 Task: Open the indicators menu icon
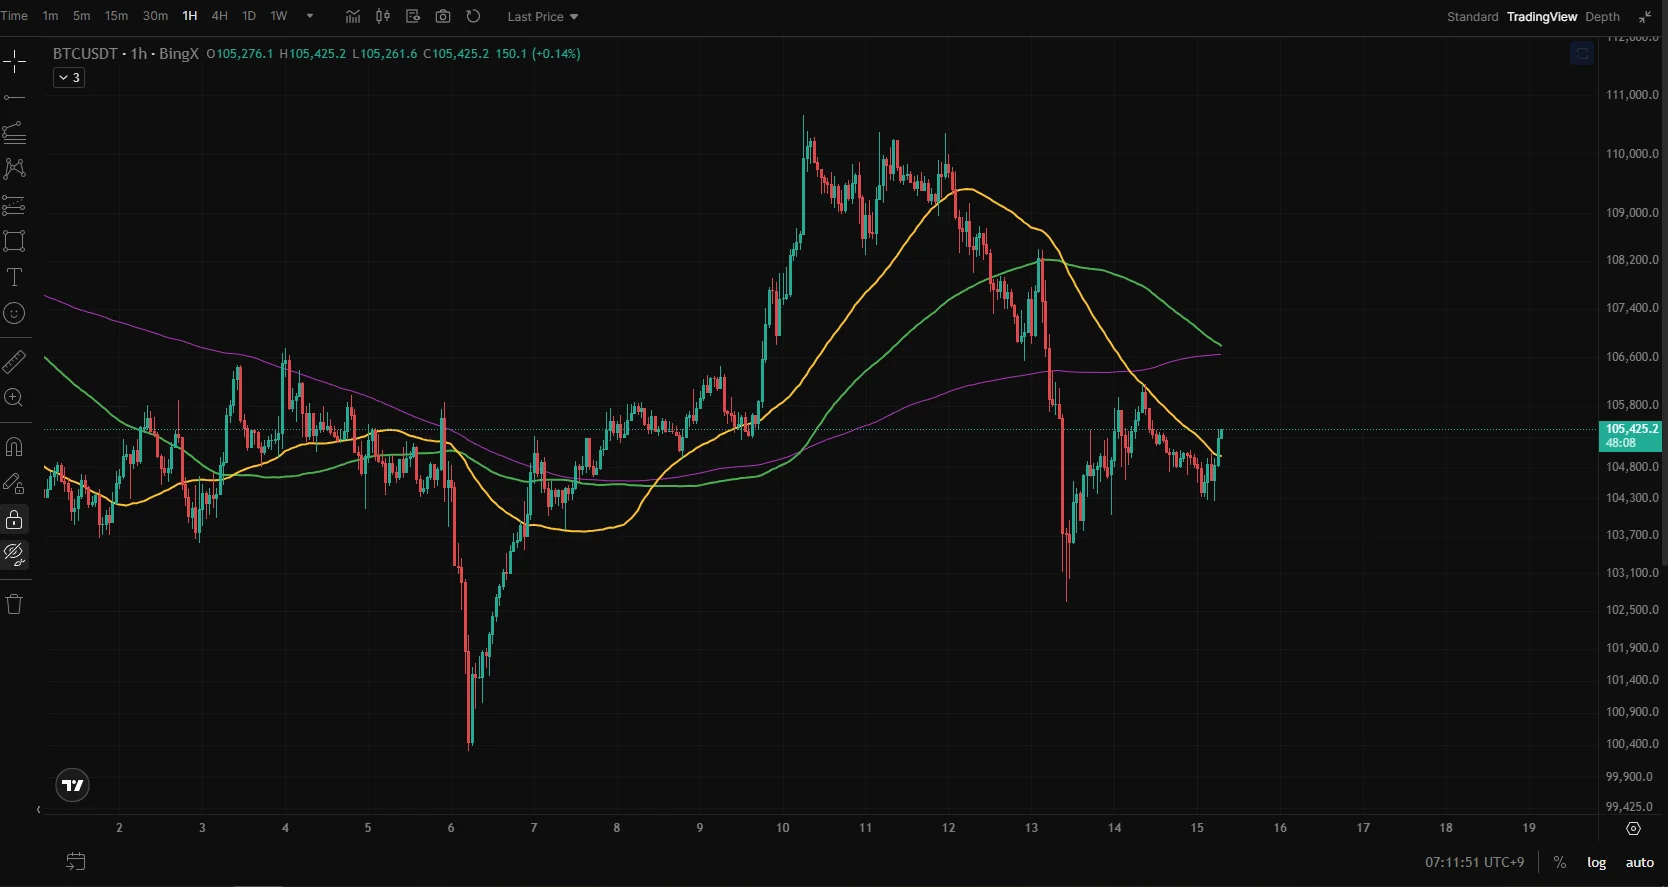tap(353, 16)
